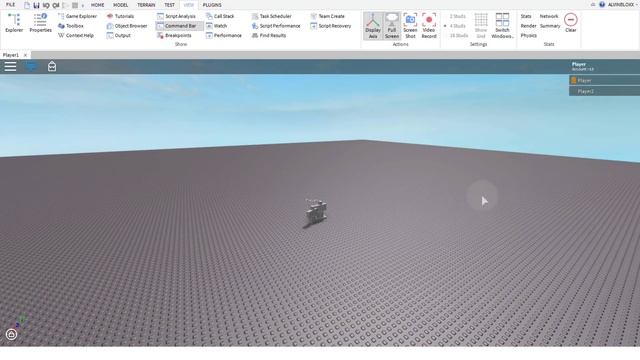Select Player in the leaderboard

click(x=604, y=80)
